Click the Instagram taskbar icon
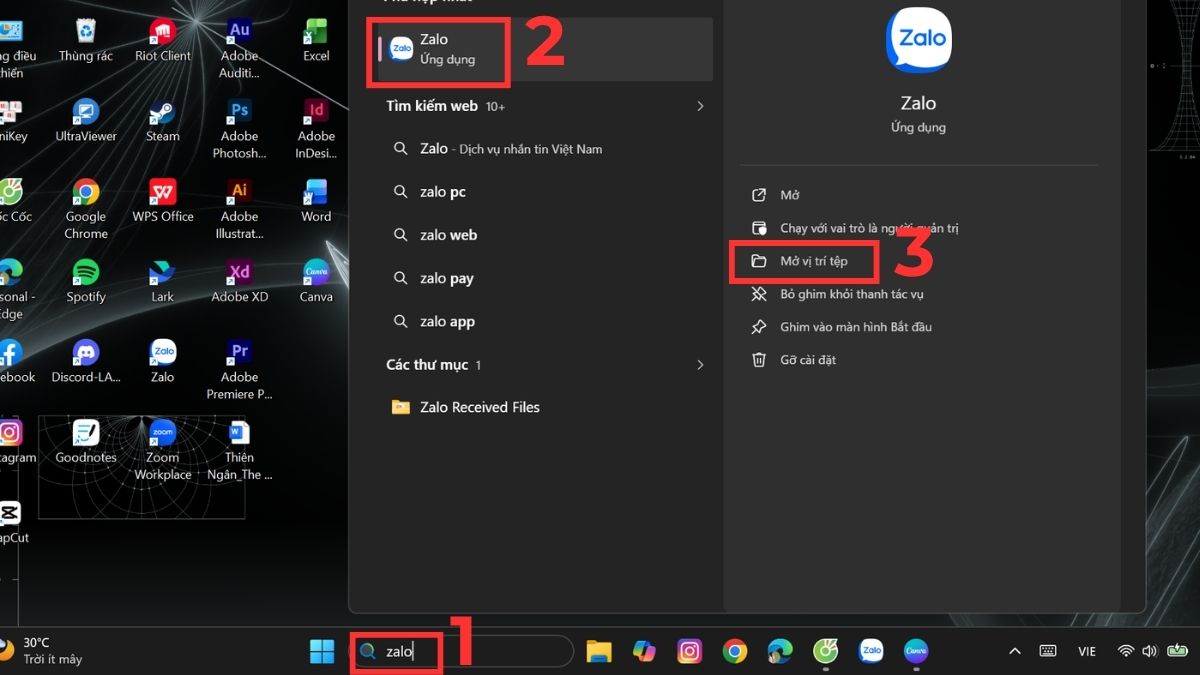 point(689,651)
